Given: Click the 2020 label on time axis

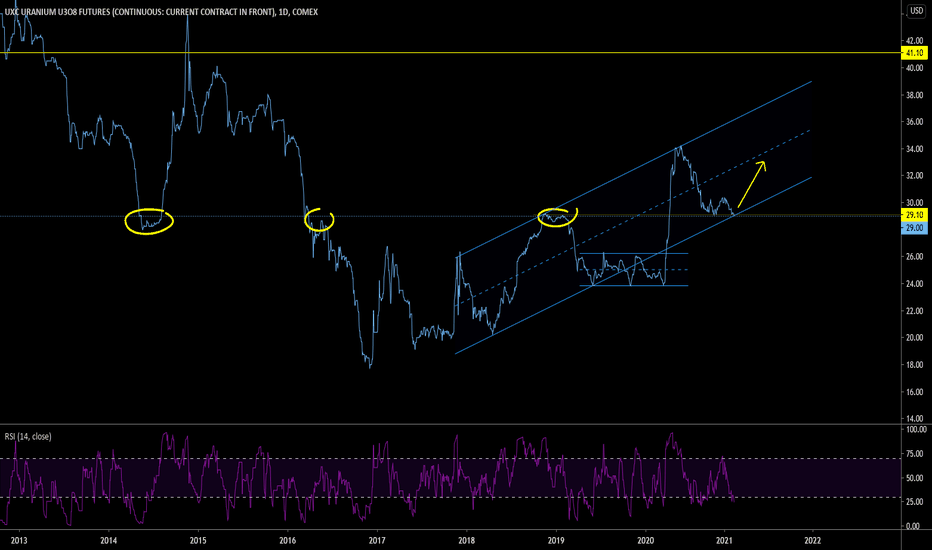Looking at the screenshot, I should 646,540.
